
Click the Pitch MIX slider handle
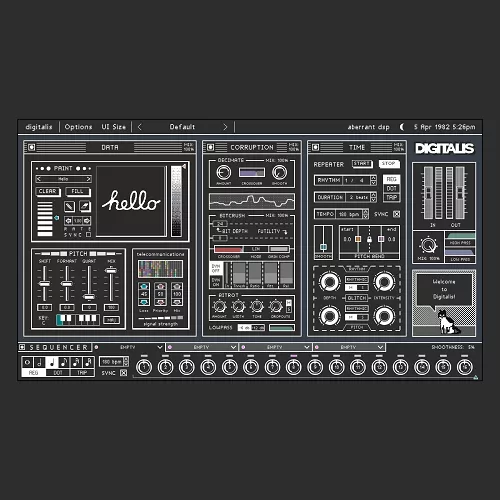(x=111, y=270)
